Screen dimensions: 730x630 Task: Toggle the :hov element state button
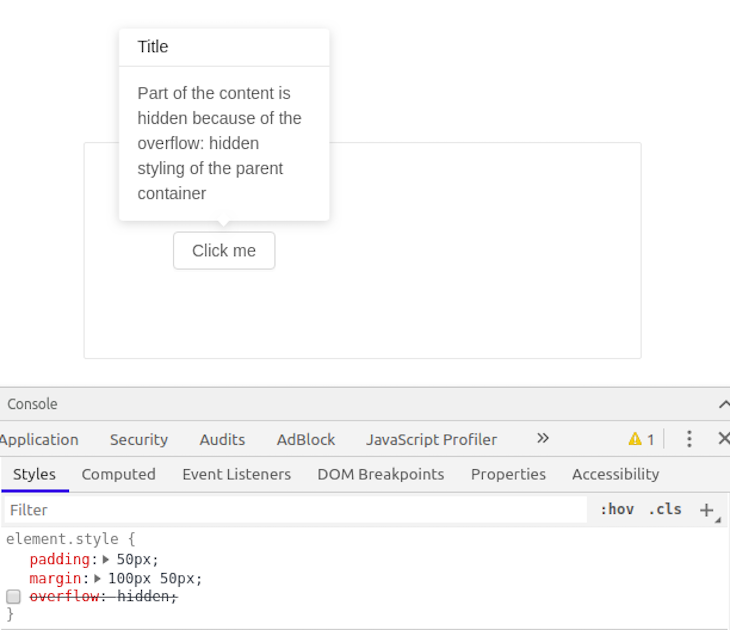[617, 509]
